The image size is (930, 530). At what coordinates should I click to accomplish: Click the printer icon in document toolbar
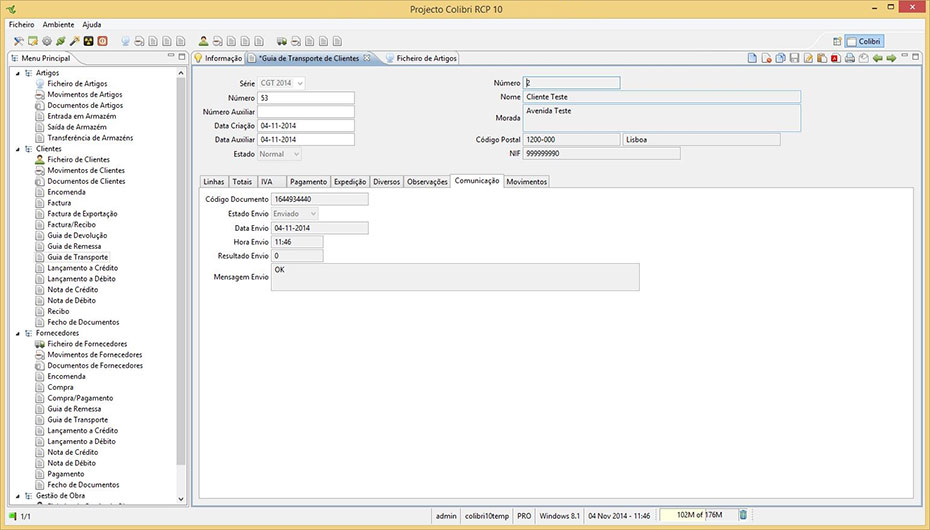pos(849,59)
